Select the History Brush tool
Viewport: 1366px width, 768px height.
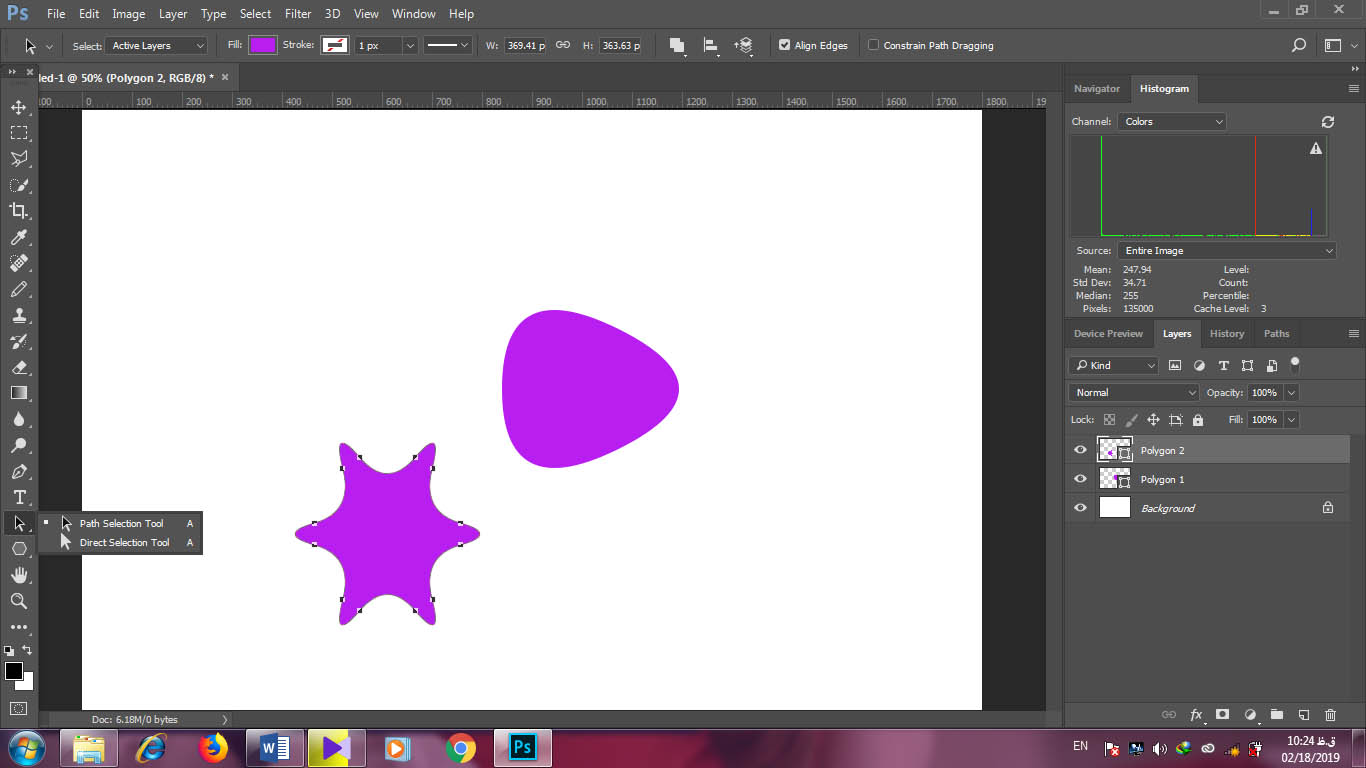(x=19, y=341)
